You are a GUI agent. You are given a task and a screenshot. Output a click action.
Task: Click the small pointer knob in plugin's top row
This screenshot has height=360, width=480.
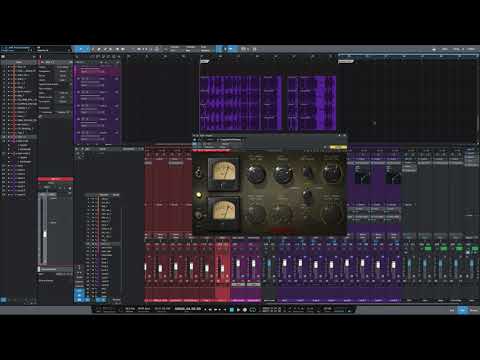click(x=307, y=173)
